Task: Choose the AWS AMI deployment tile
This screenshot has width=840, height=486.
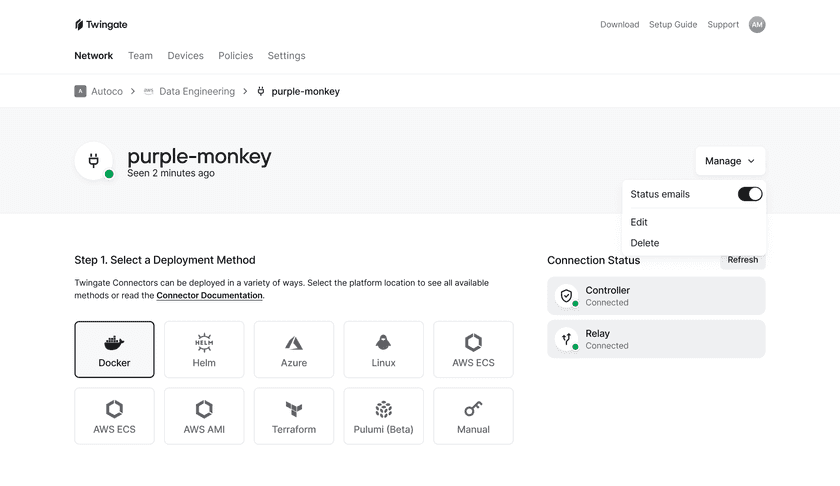Action: pos(204,416)
